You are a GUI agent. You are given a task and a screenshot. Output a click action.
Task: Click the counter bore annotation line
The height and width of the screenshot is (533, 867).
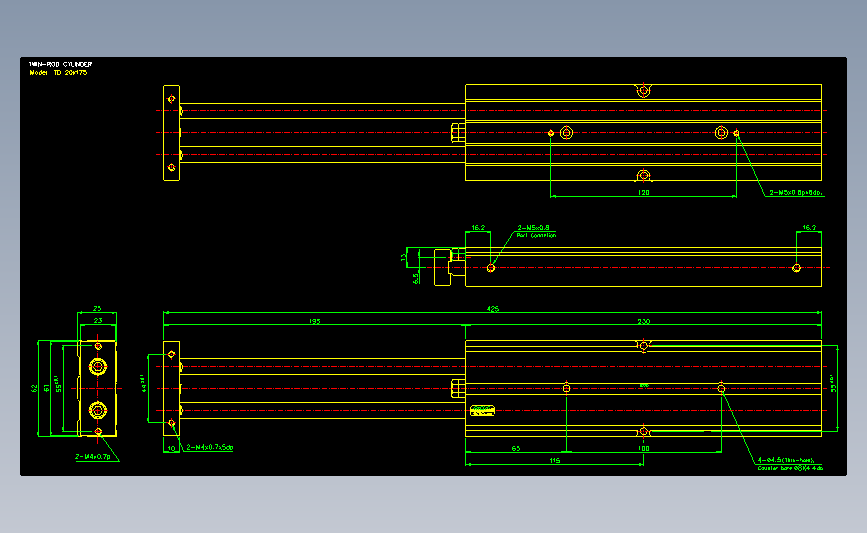[x=790, y=468]
